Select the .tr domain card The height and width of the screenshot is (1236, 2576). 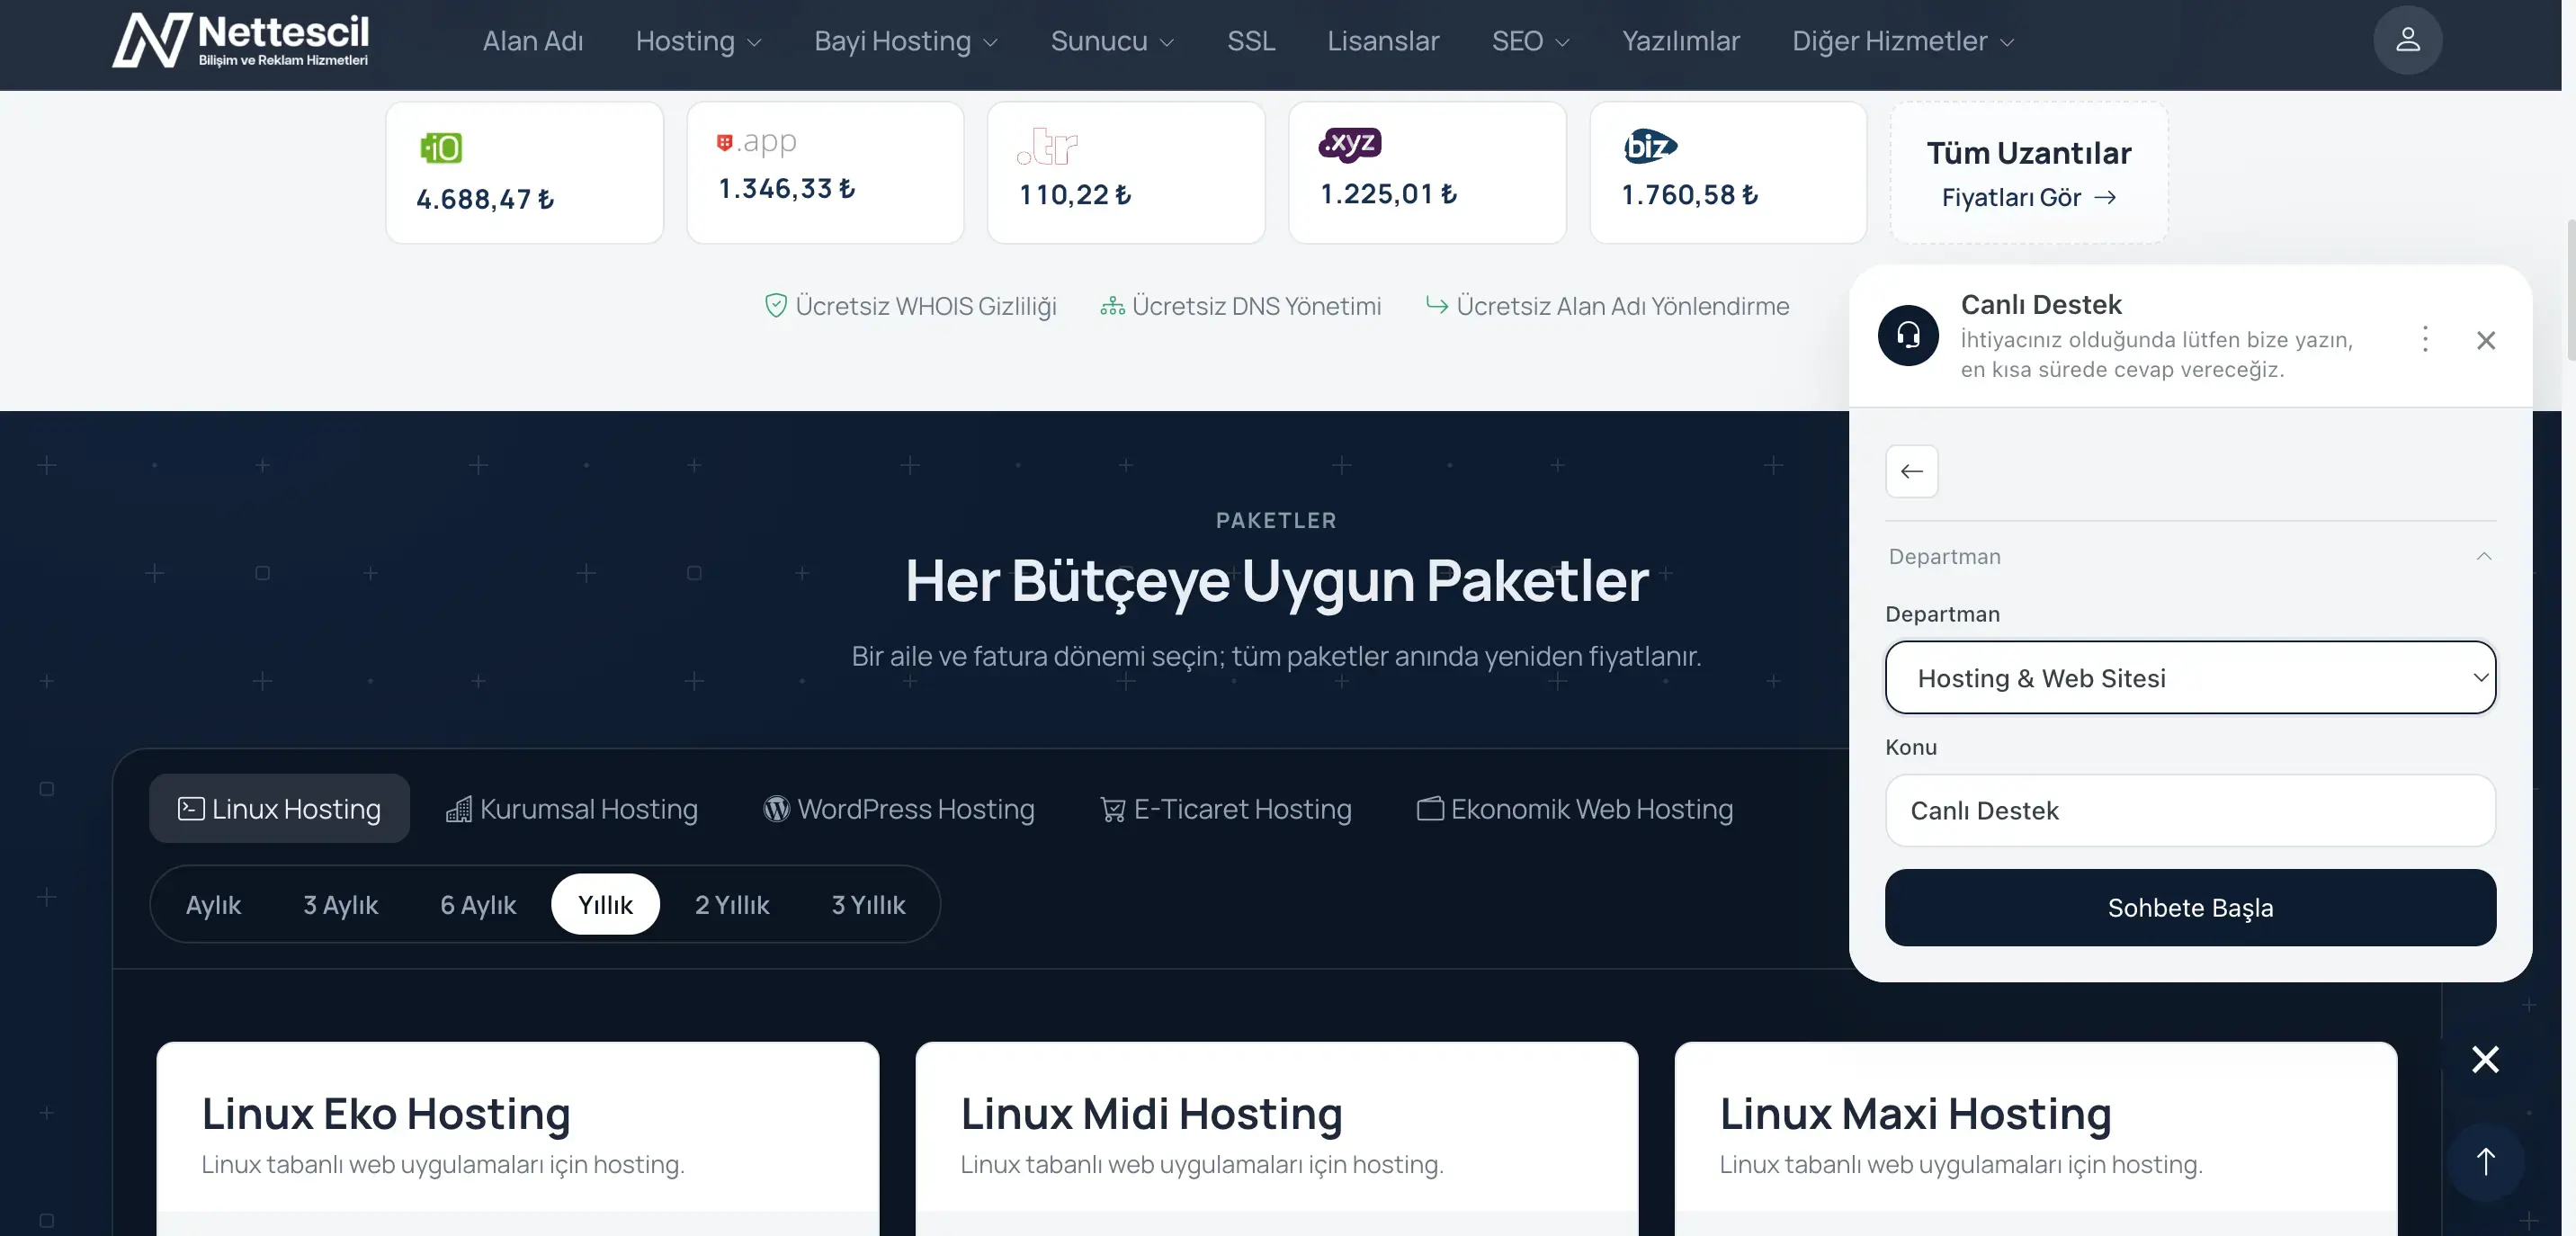(1126, 172)
